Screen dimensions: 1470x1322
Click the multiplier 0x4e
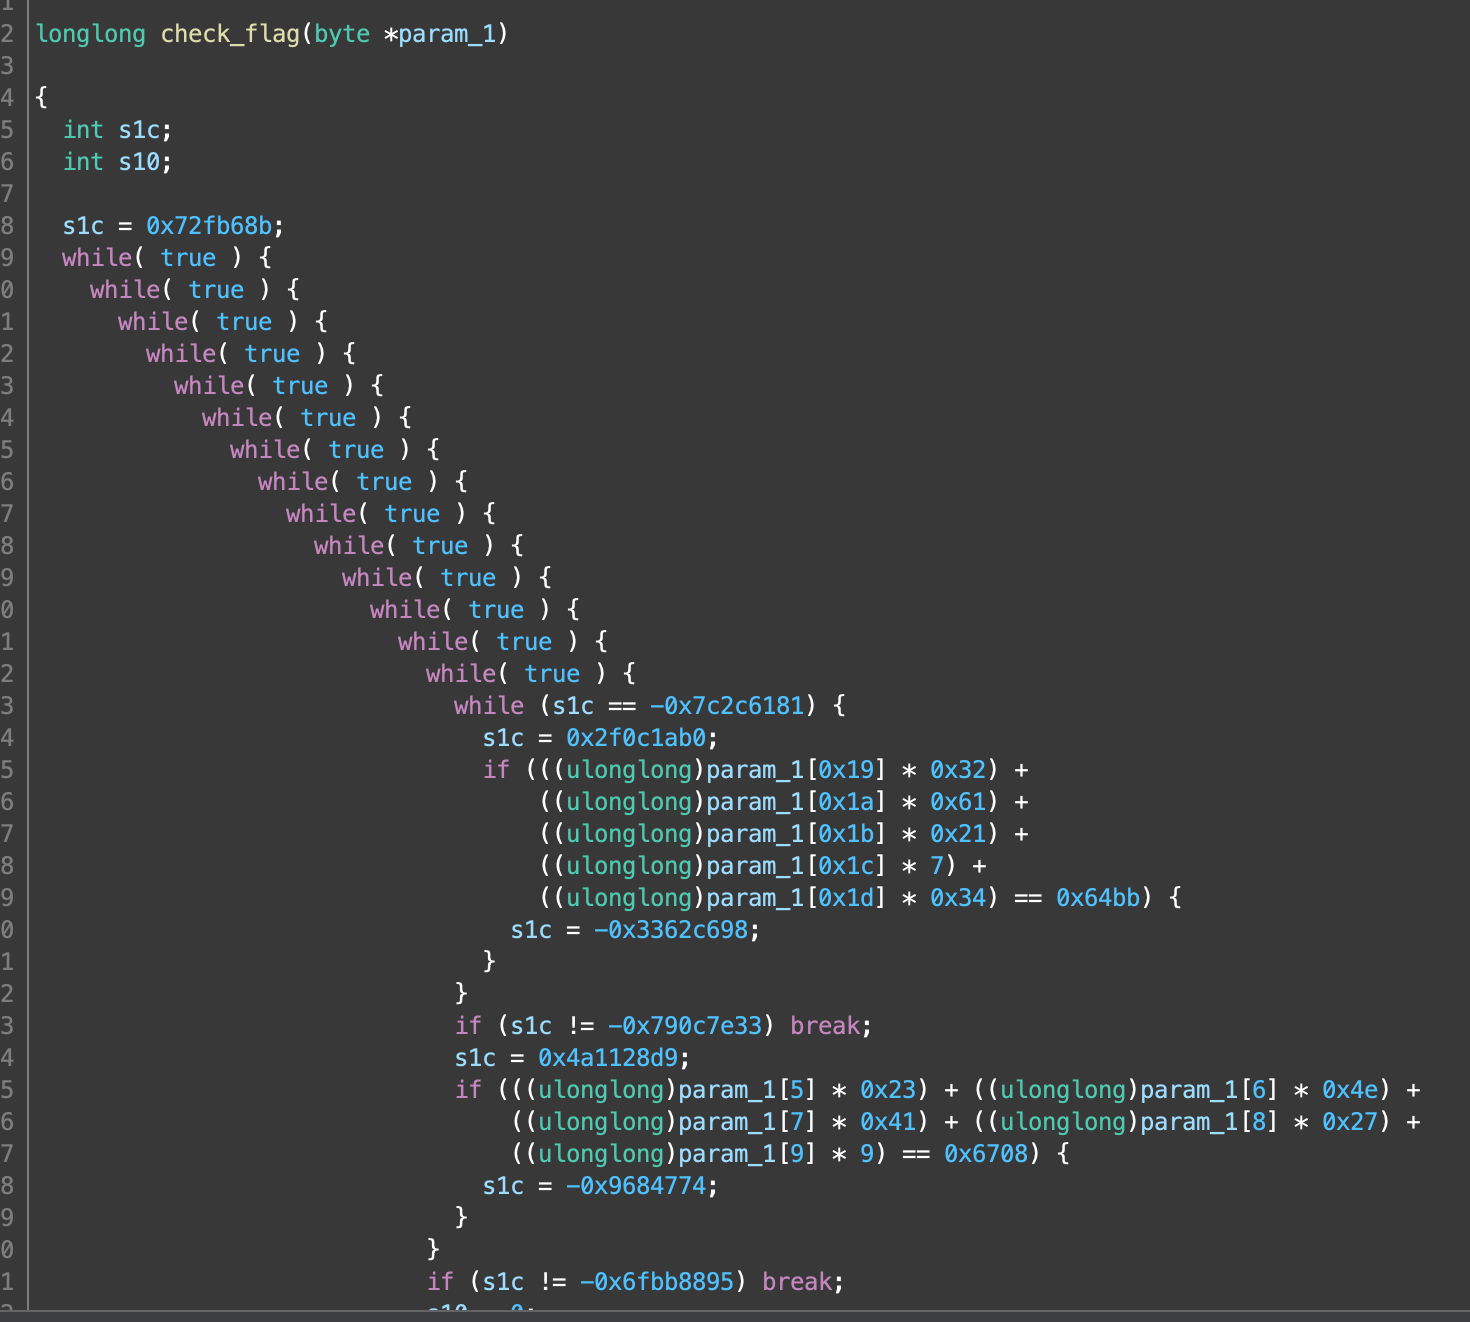[x=1350, y=1090]
